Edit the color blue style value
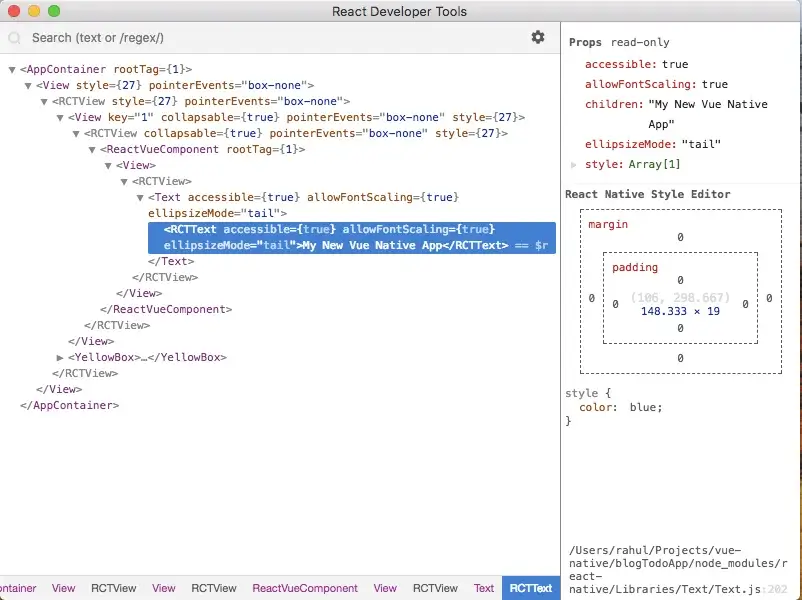Image resolution: width=802 pixels, height=600 pixels. point(645,407)
